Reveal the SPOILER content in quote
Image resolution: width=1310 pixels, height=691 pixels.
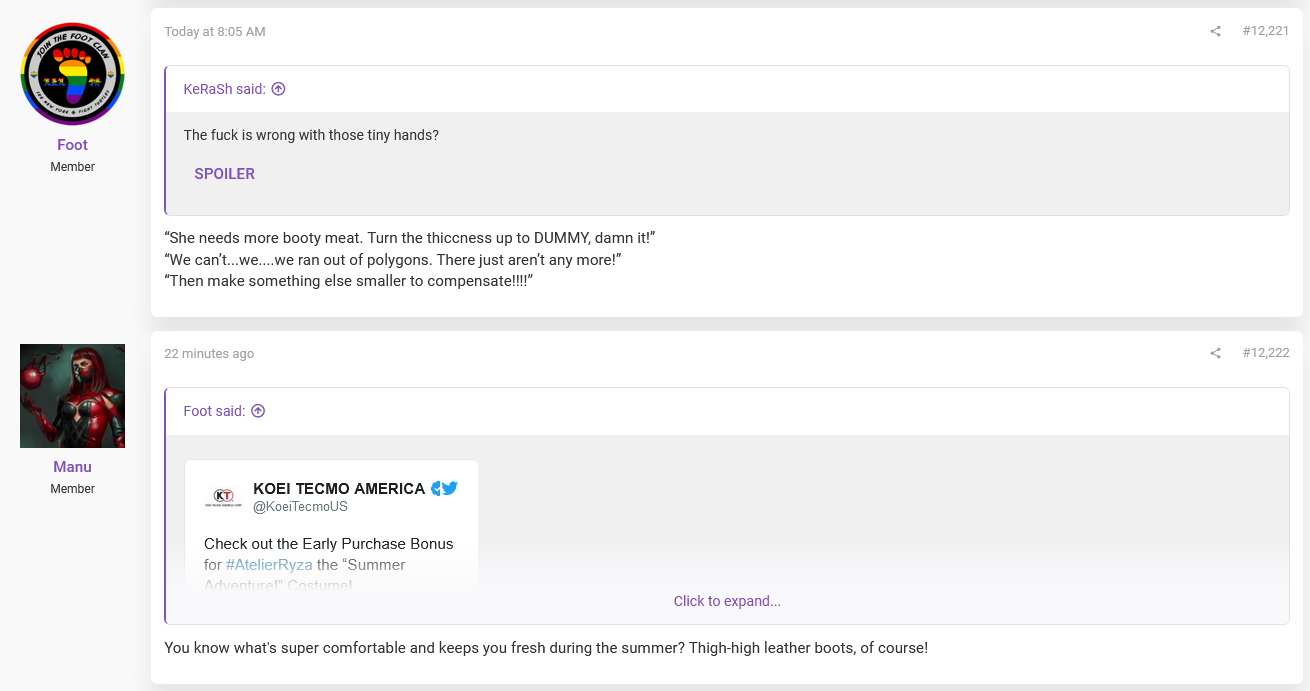(x=225, y=174)
